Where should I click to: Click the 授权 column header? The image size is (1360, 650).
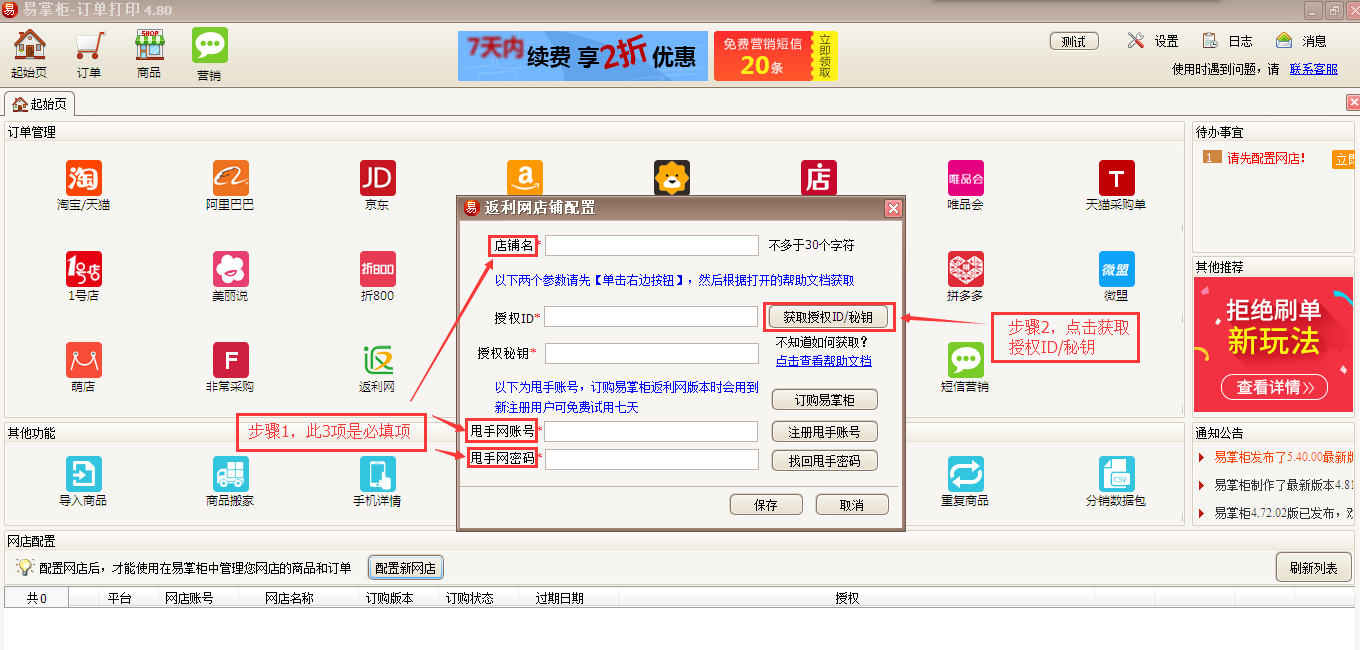coord(847,598)
